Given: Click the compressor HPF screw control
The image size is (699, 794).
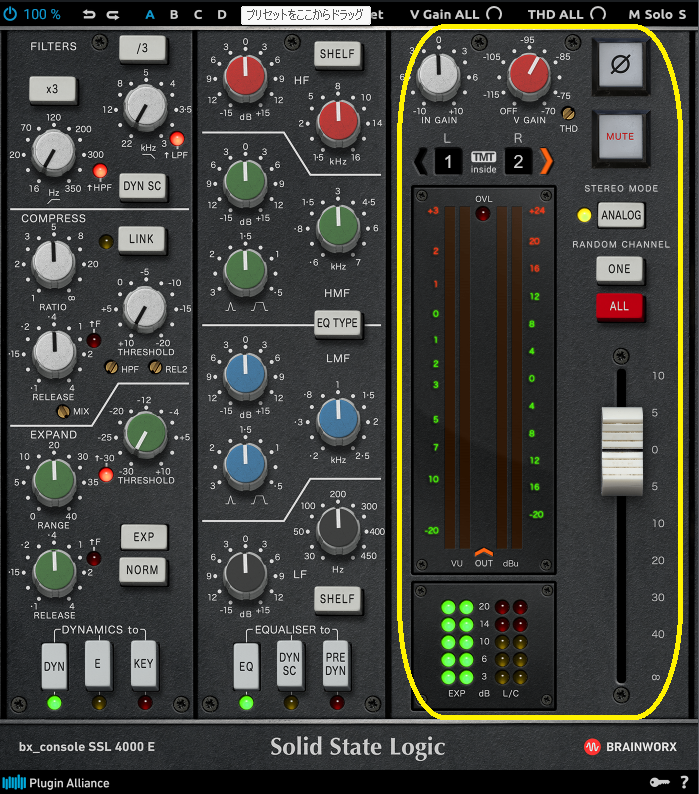Looking at the screenshot, I should point(111,367).
